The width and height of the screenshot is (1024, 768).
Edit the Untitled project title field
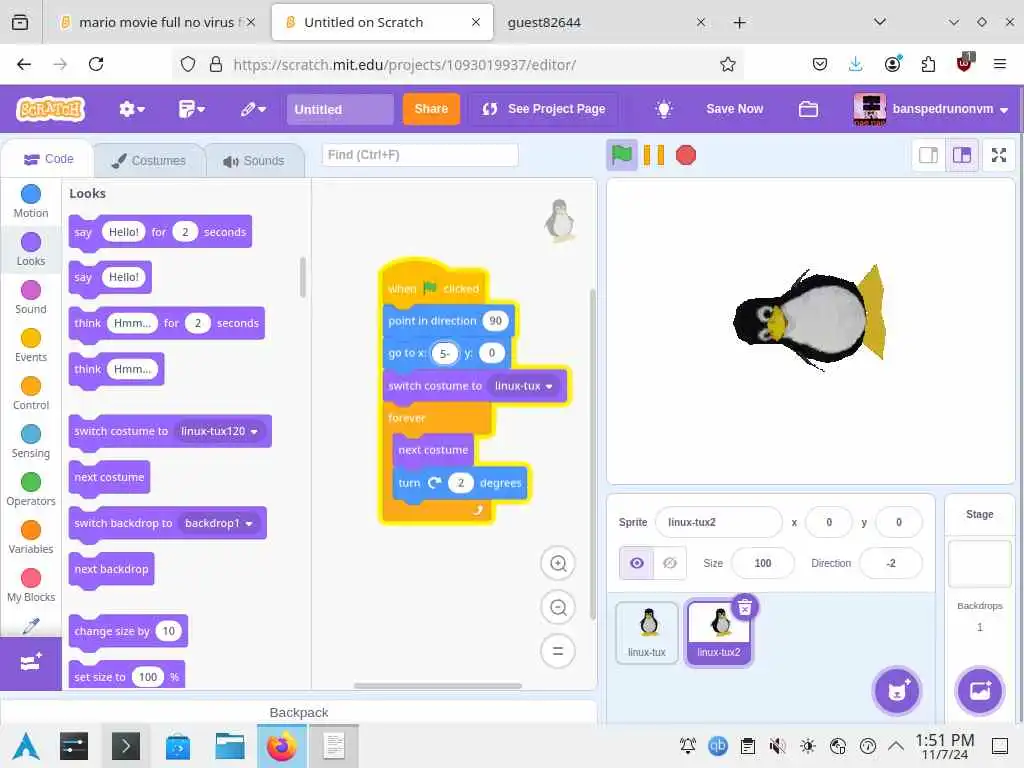tap(340, 109)
